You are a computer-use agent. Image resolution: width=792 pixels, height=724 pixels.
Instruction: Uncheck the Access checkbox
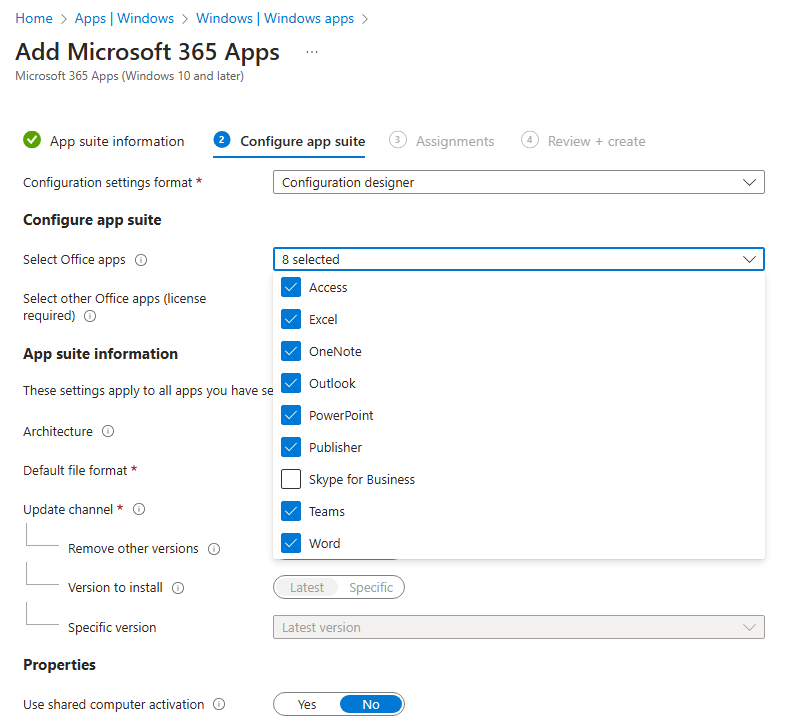pos(291,287)
